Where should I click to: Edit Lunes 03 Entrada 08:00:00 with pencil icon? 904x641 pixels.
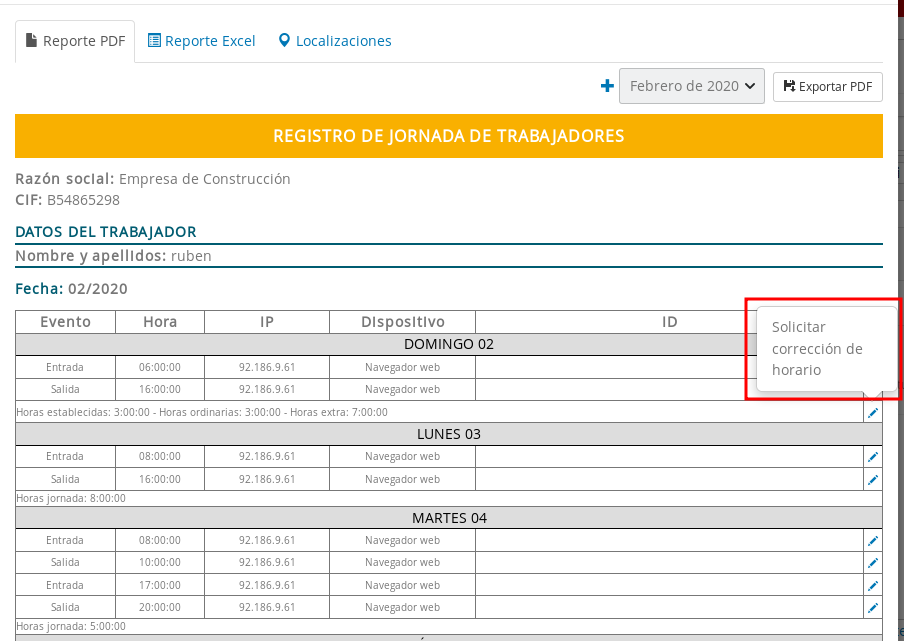[x=873, y=457]
